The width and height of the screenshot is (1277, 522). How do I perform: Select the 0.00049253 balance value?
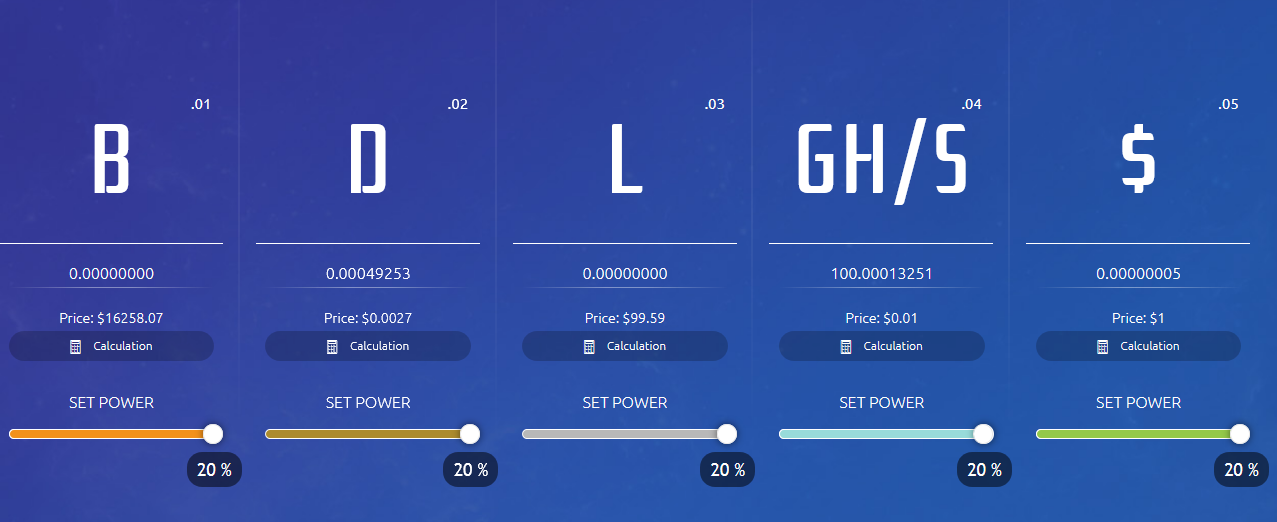pos(368,273)
